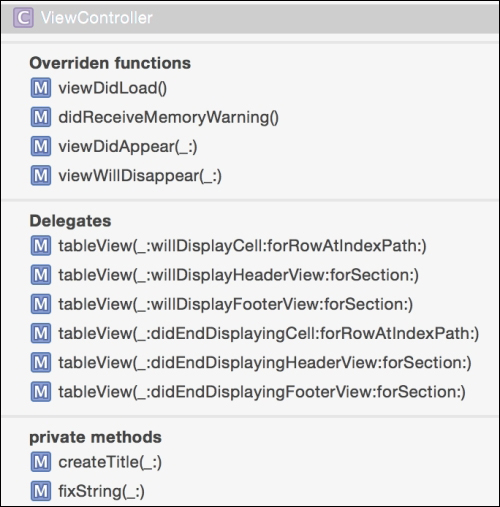Image resolution: width=500 pixels, height=507 pixels.
Task: Jump to tableView didEndDisplayingFooterView:forSection: method
Action: (x=262, y=392)
